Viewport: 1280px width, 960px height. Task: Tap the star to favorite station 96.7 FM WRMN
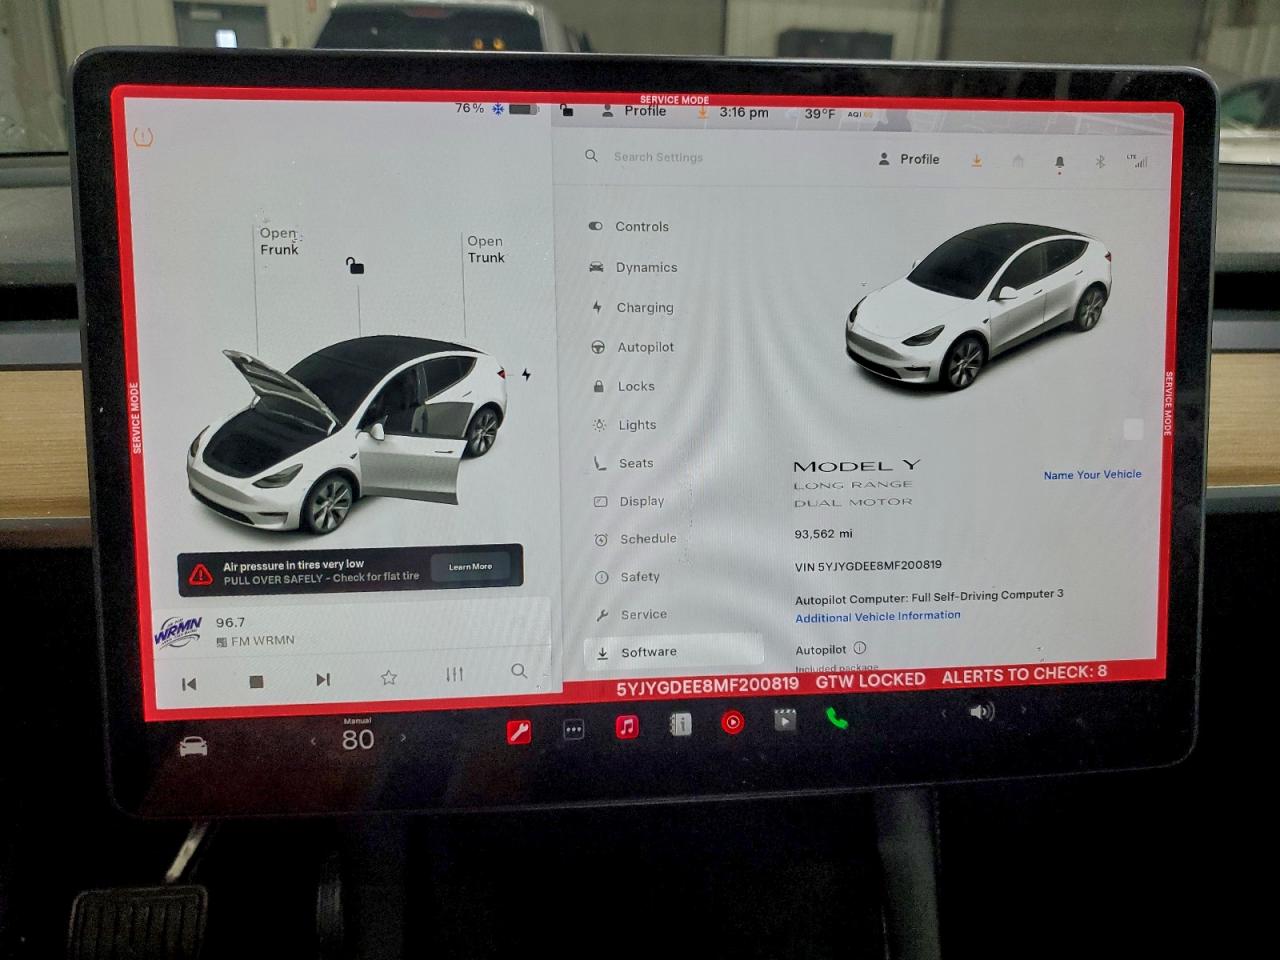(388, 677)
